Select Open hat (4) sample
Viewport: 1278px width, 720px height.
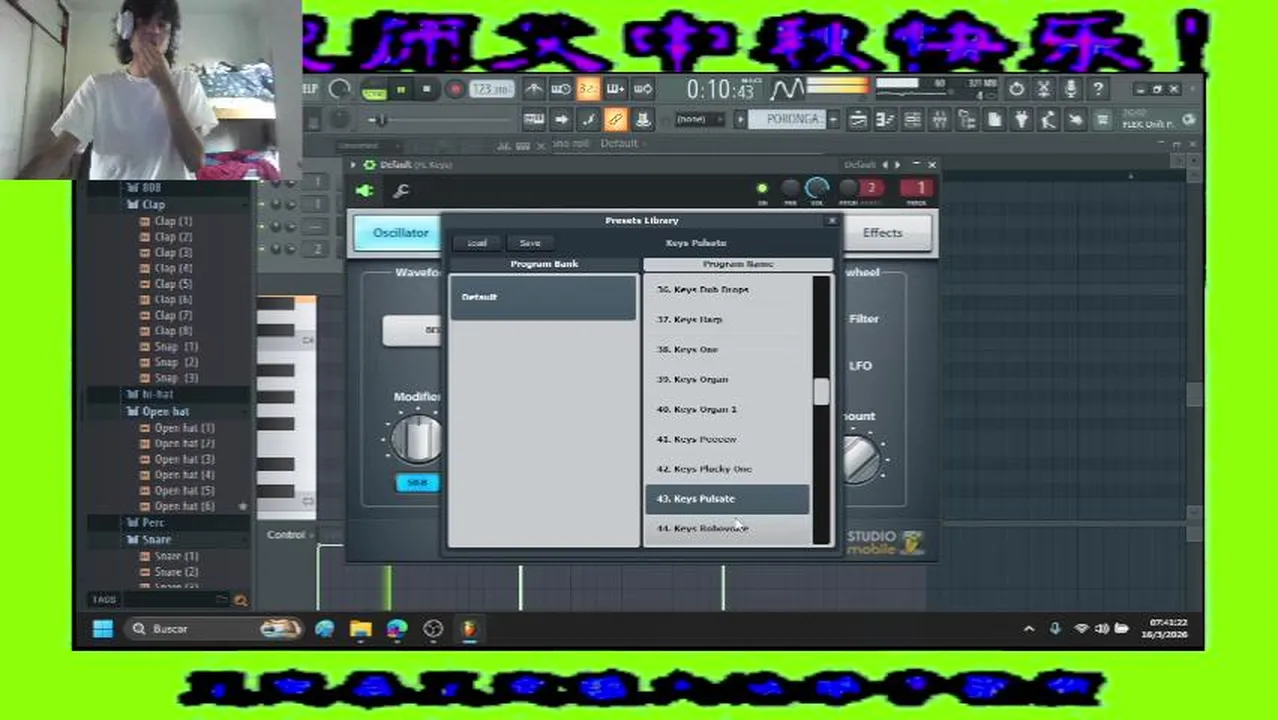coord(177,475)
